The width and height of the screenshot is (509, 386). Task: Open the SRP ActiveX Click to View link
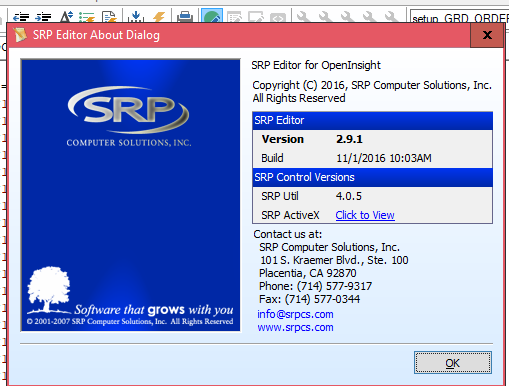click(x=365, y=215)
